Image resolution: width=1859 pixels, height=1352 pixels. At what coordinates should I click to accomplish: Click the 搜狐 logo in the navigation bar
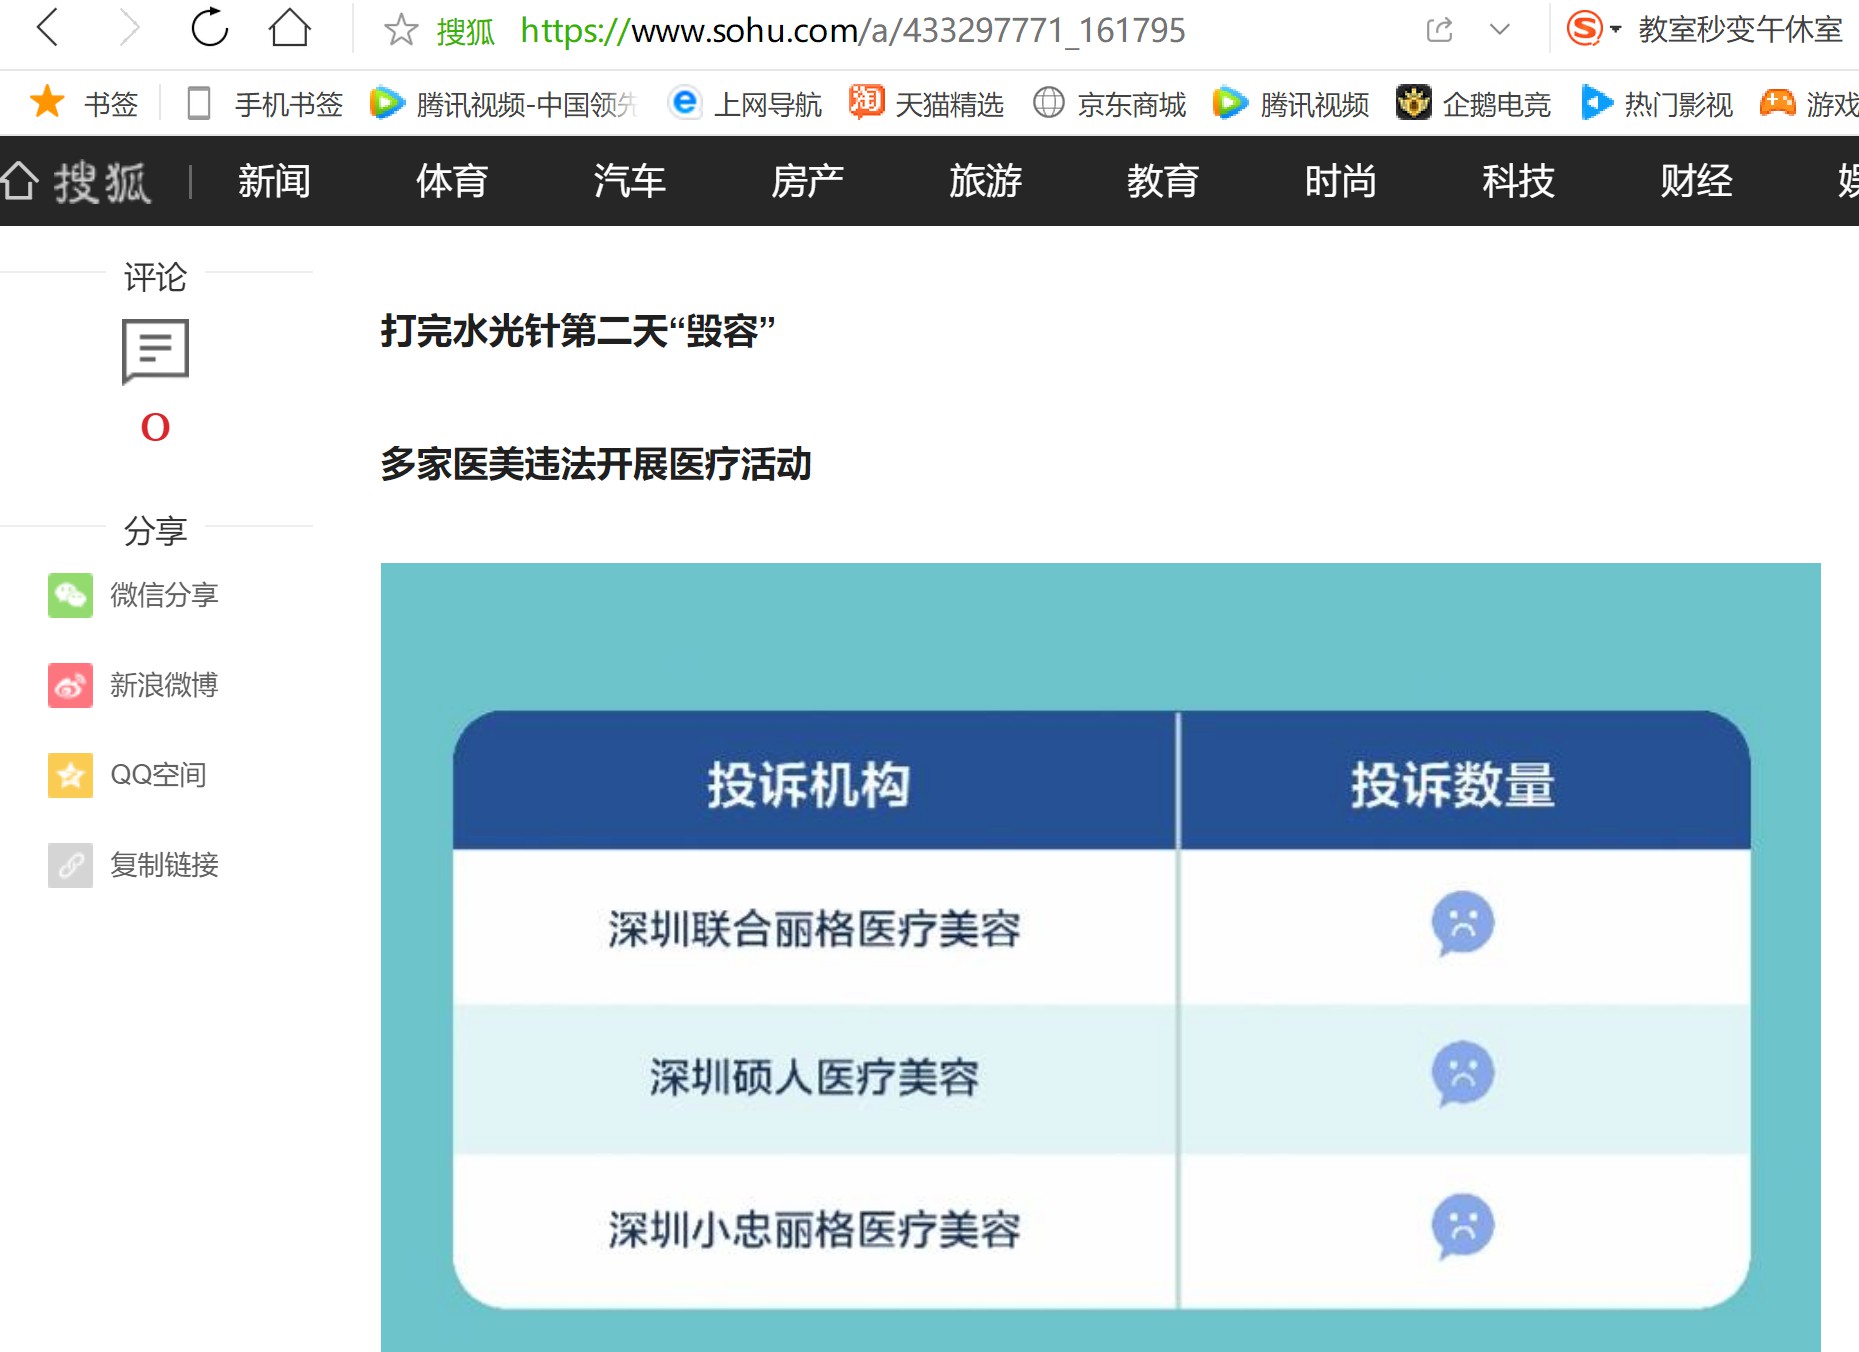76,181
